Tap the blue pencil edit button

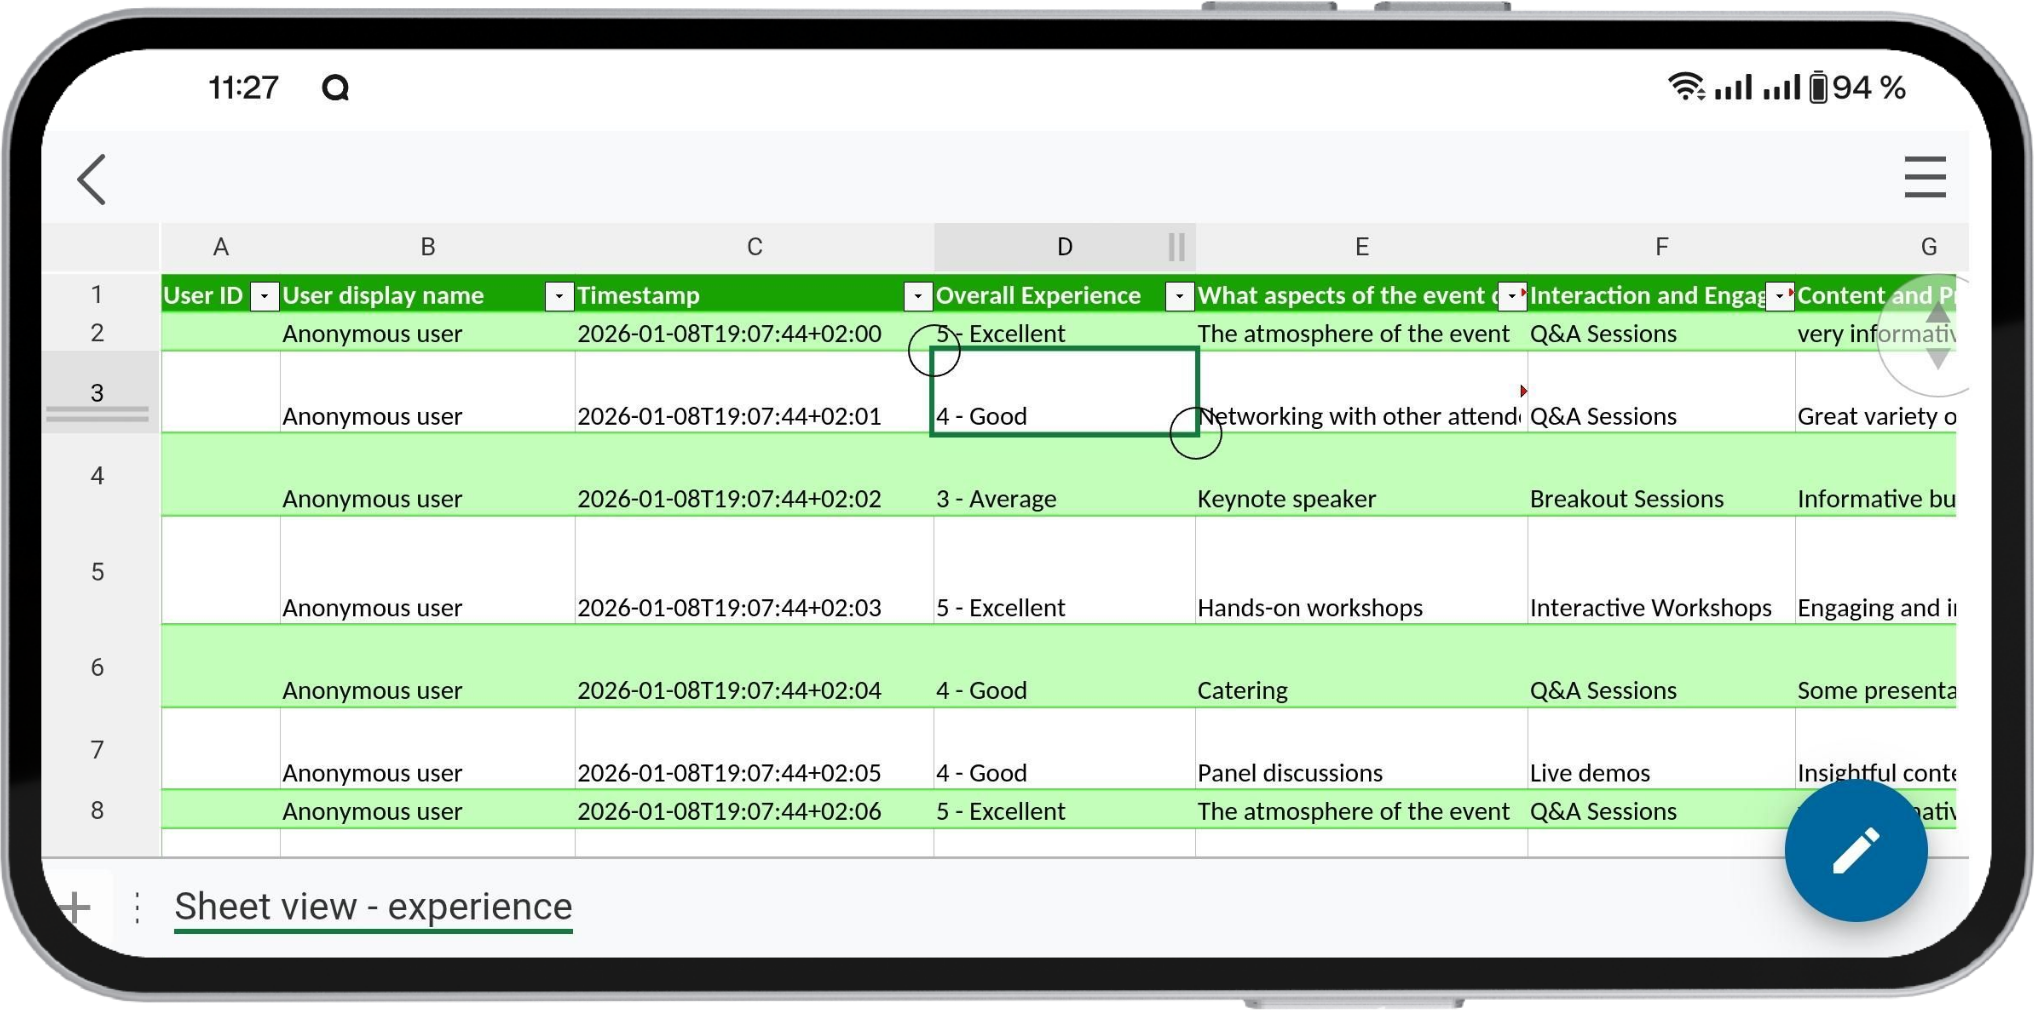(1855, 851)
